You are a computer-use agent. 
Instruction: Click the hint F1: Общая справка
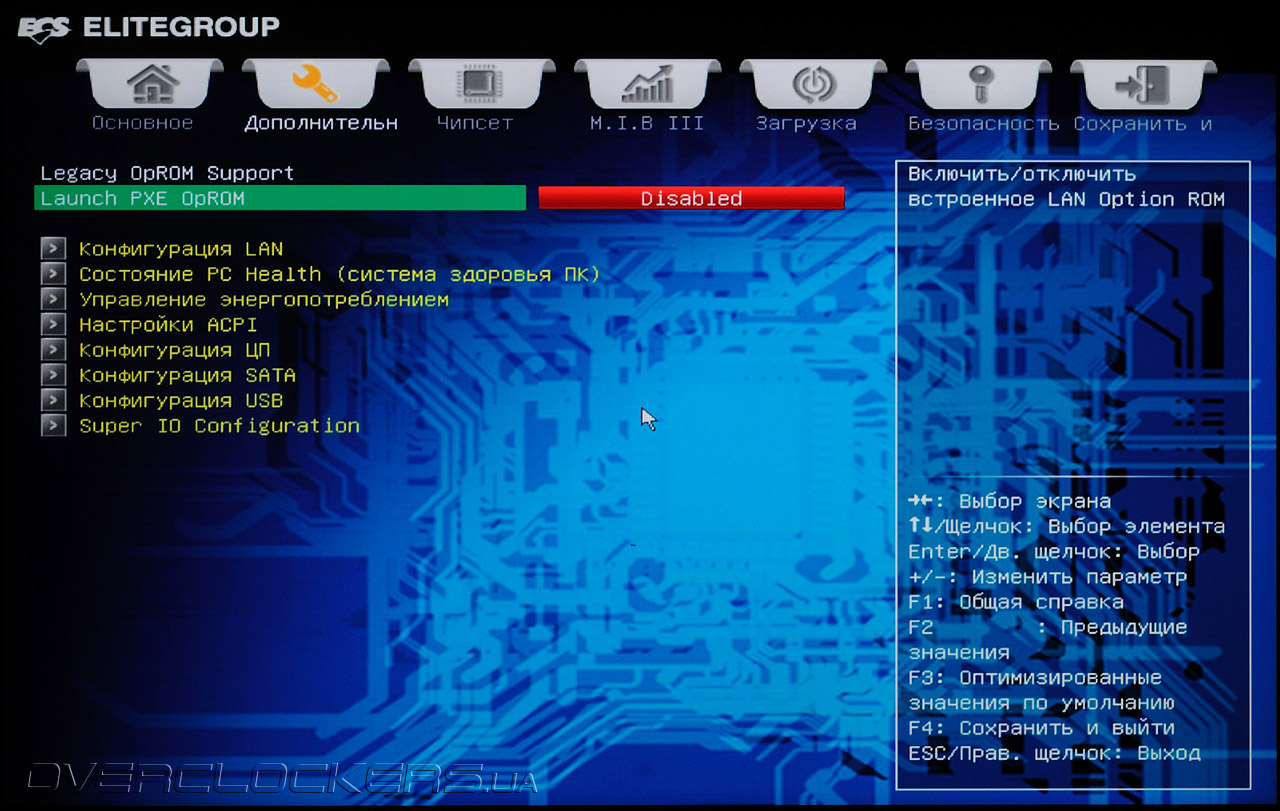1016,602
